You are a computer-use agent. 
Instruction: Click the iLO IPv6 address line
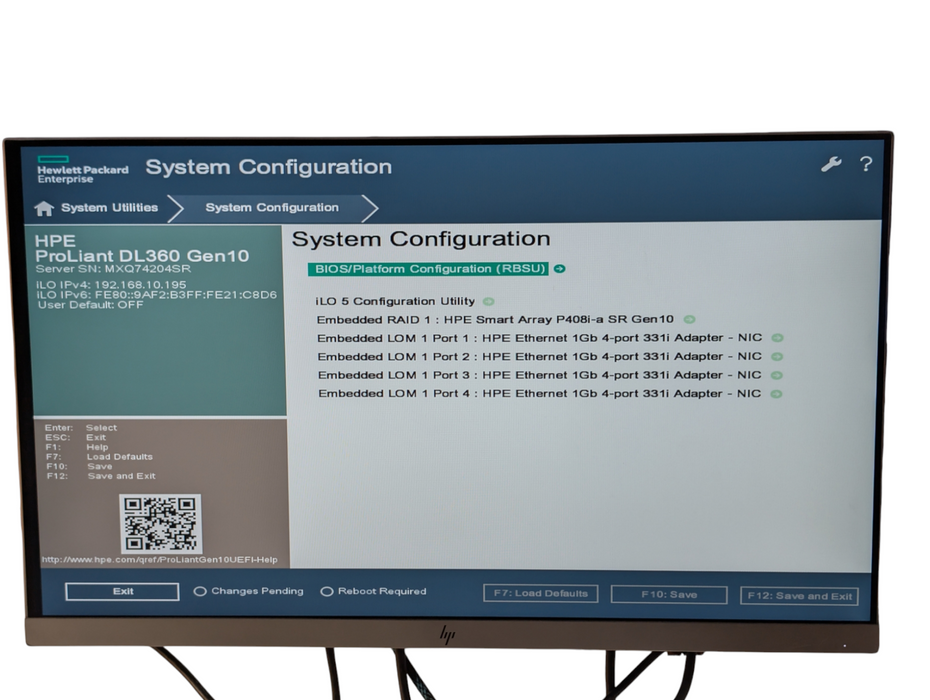tap(157, 295)
